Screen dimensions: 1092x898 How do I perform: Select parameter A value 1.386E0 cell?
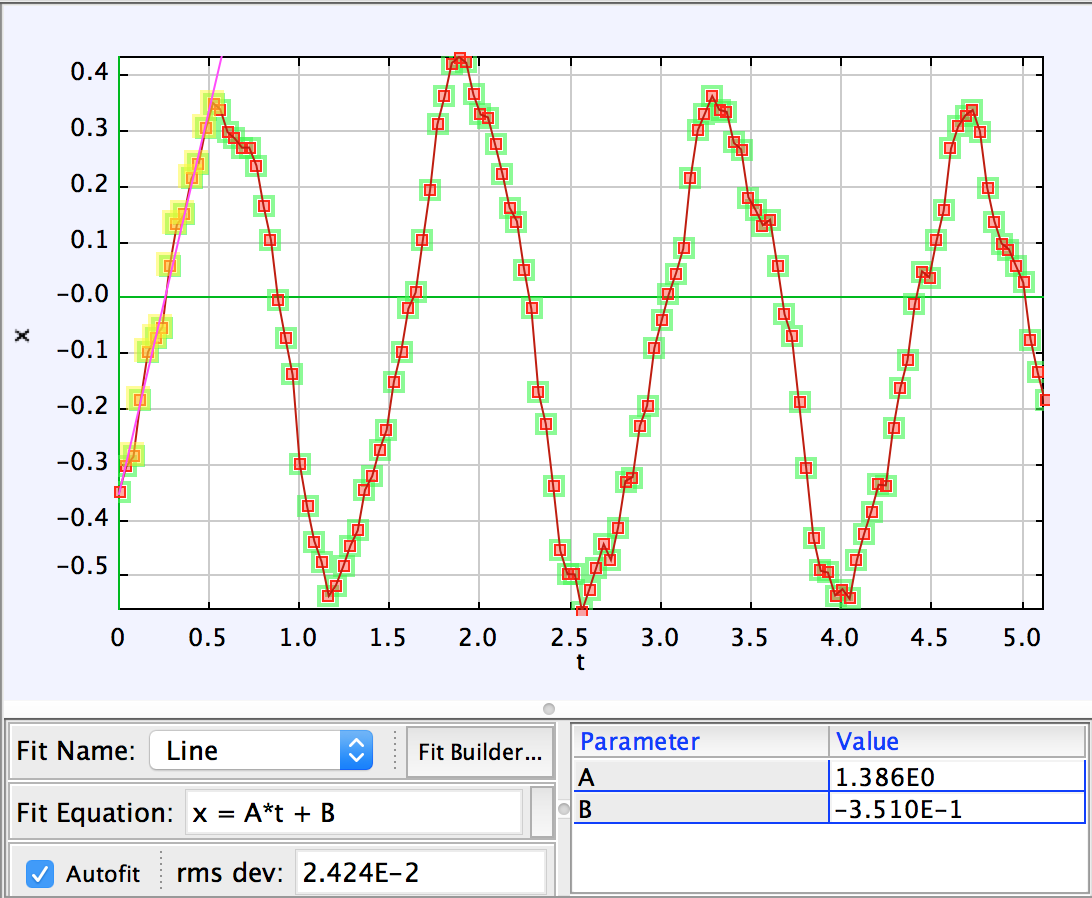point(956,776)
